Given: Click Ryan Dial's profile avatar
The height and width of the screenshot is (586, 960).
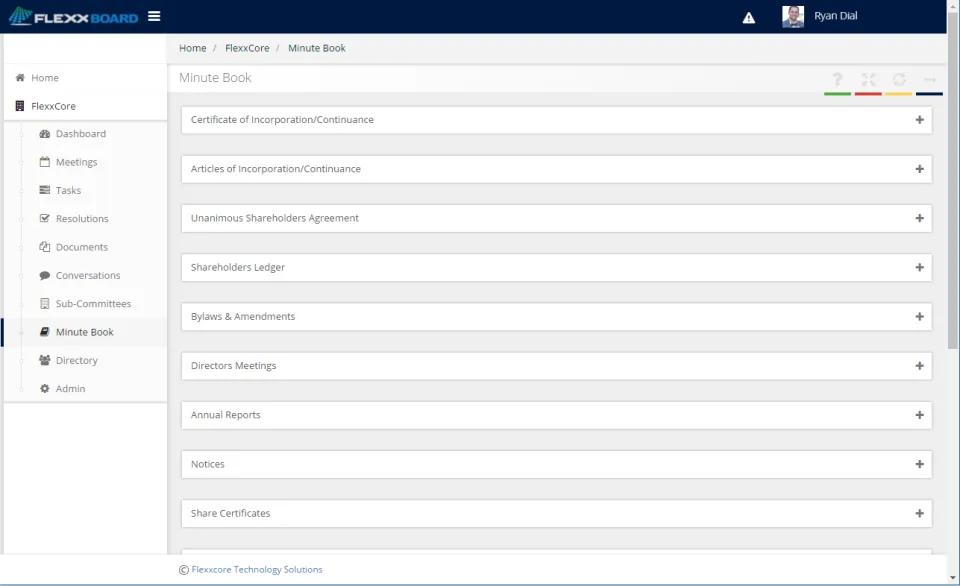Looking at the screenshot, I should click(x=793, y=17).
